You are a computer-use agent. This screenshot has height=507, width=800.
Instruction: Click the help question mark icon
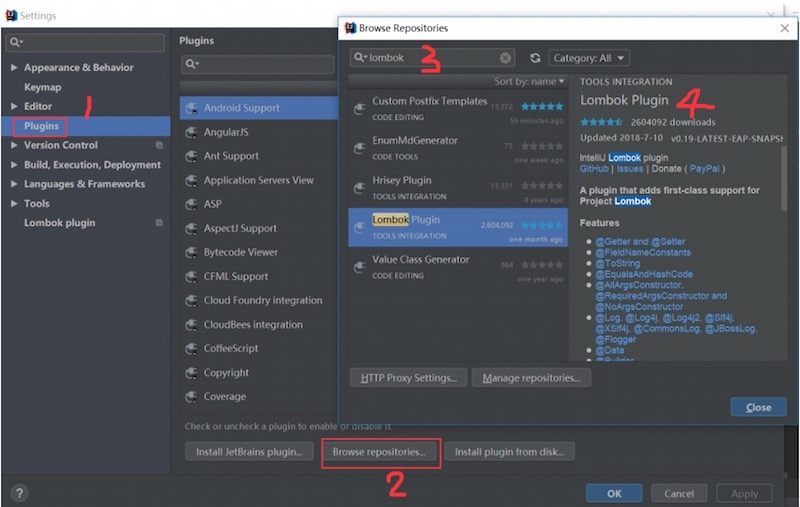pyautogui.click(x=19, y=493)
